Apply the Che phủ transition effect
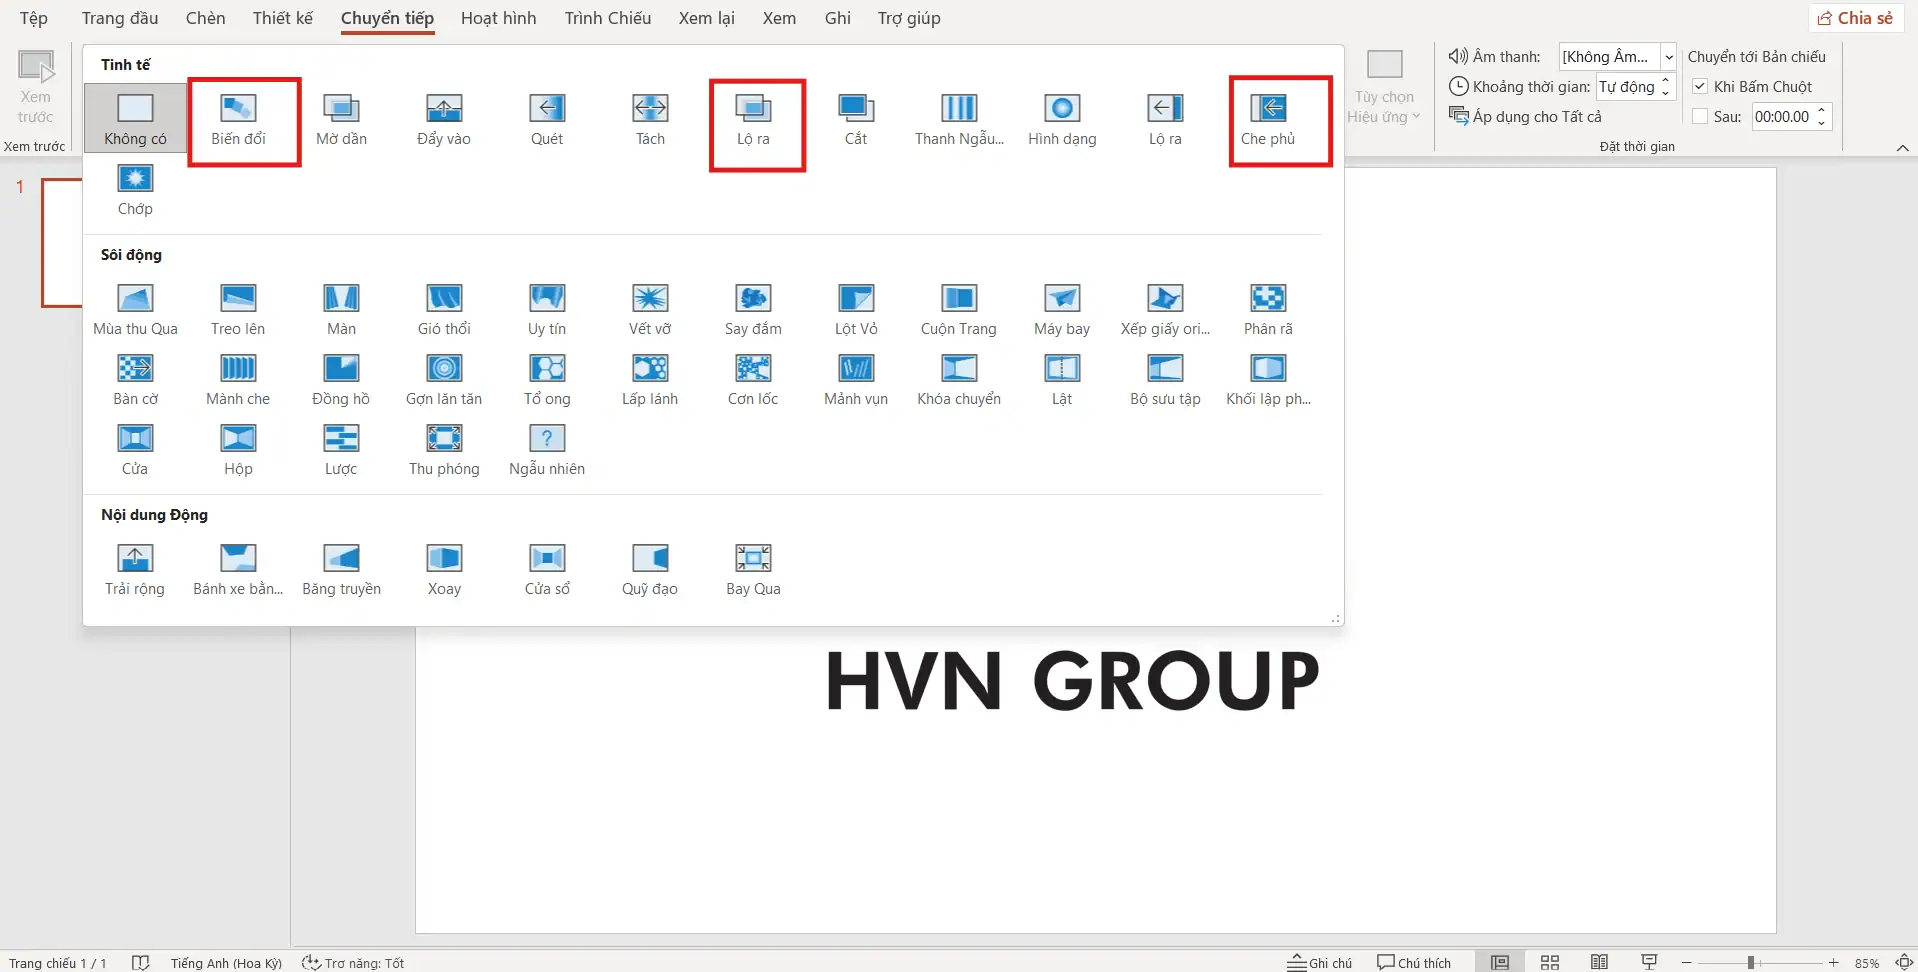The width and height of the screenshot is (1918, 972). pos(1267,119)
